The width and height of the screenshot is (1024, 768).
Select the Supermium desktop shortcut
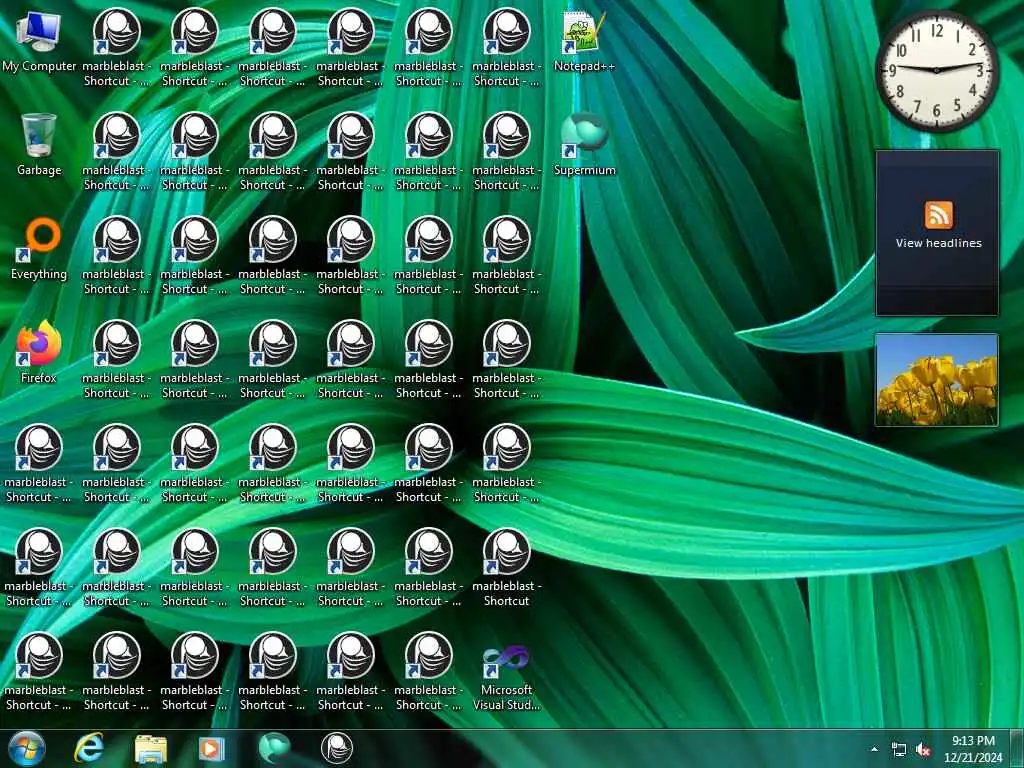coord(584,145)
